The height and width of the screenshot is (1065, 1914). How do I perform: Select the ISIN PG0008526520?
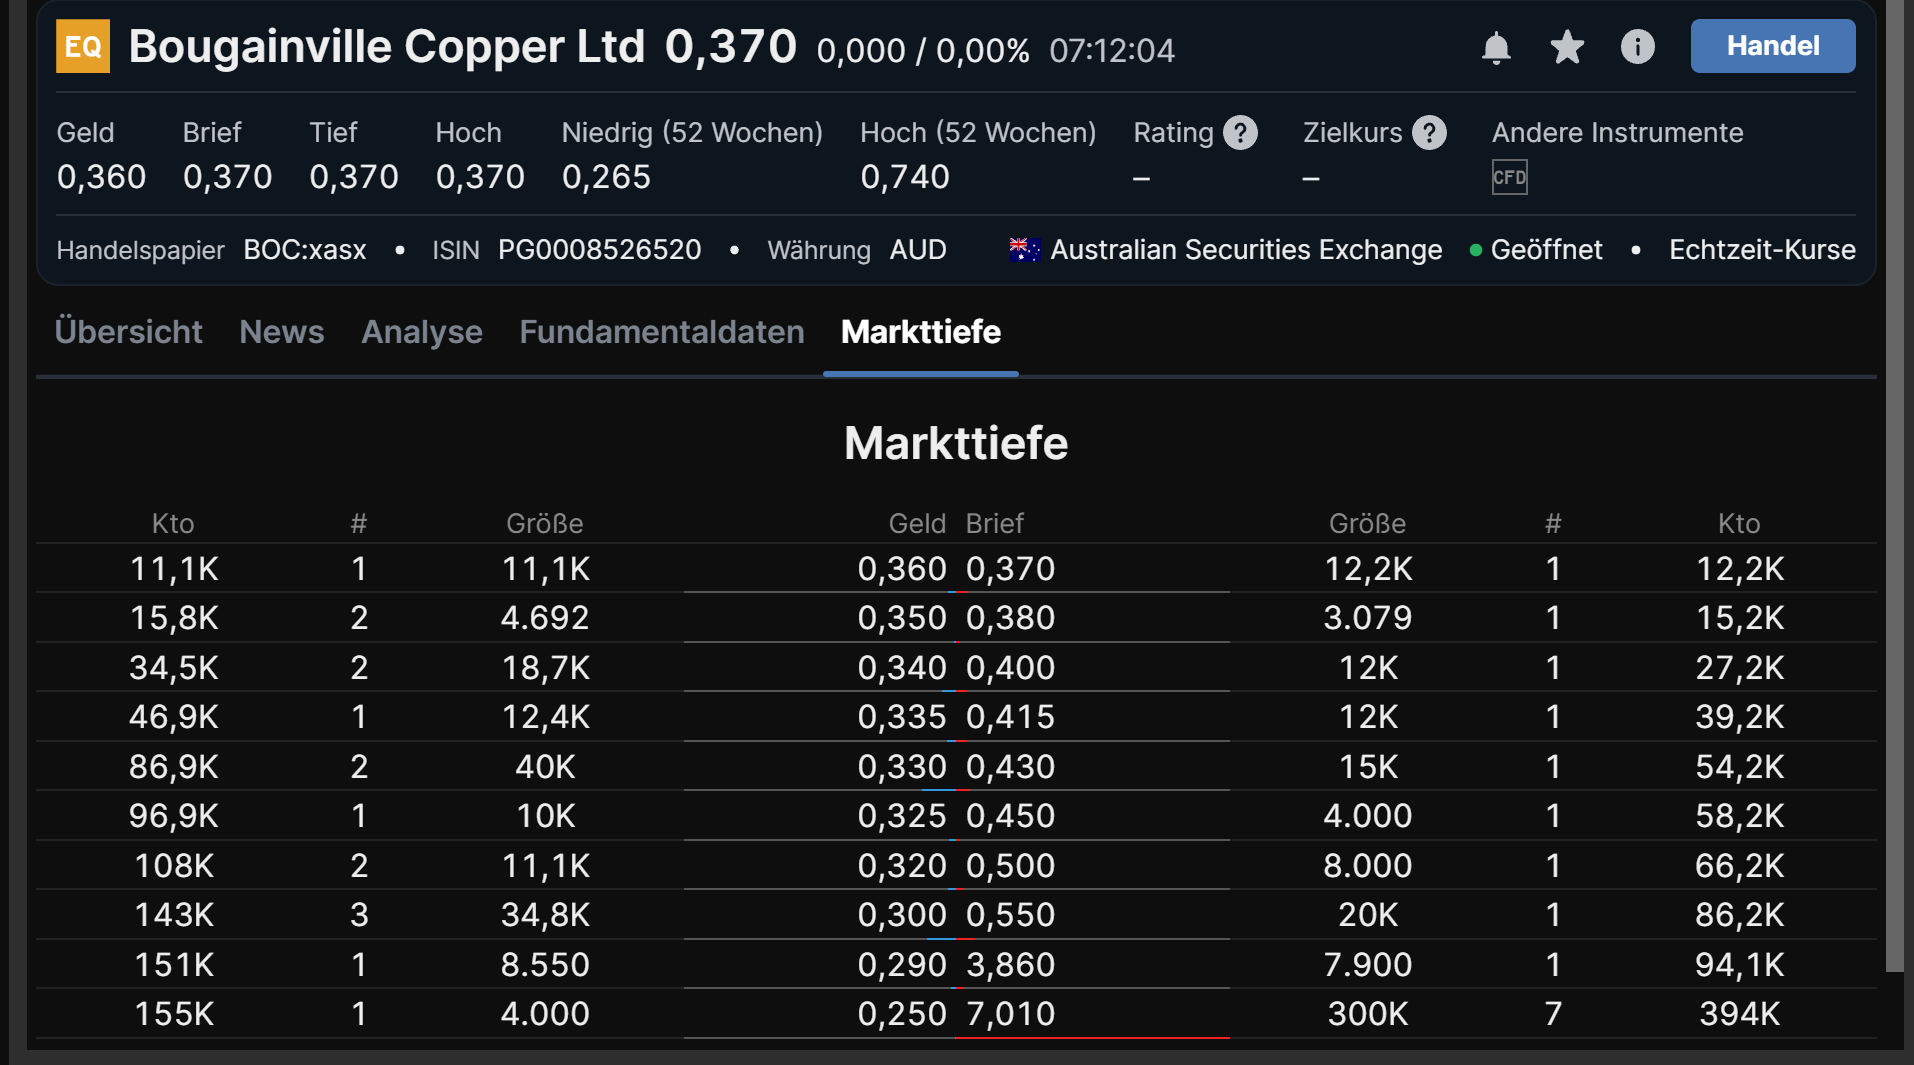[600, 250]
